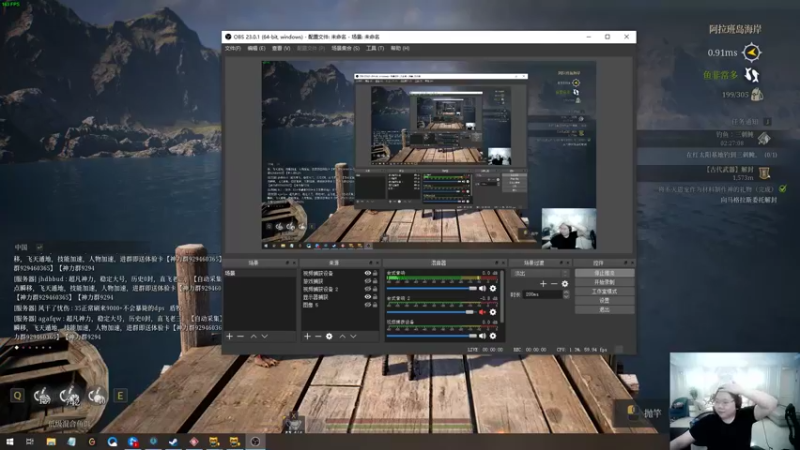Image resolution: width=800 pixels, height=450 pixels.
Task: Adjust the 时长 duration spinner arrows
Action: pos(566,294)
